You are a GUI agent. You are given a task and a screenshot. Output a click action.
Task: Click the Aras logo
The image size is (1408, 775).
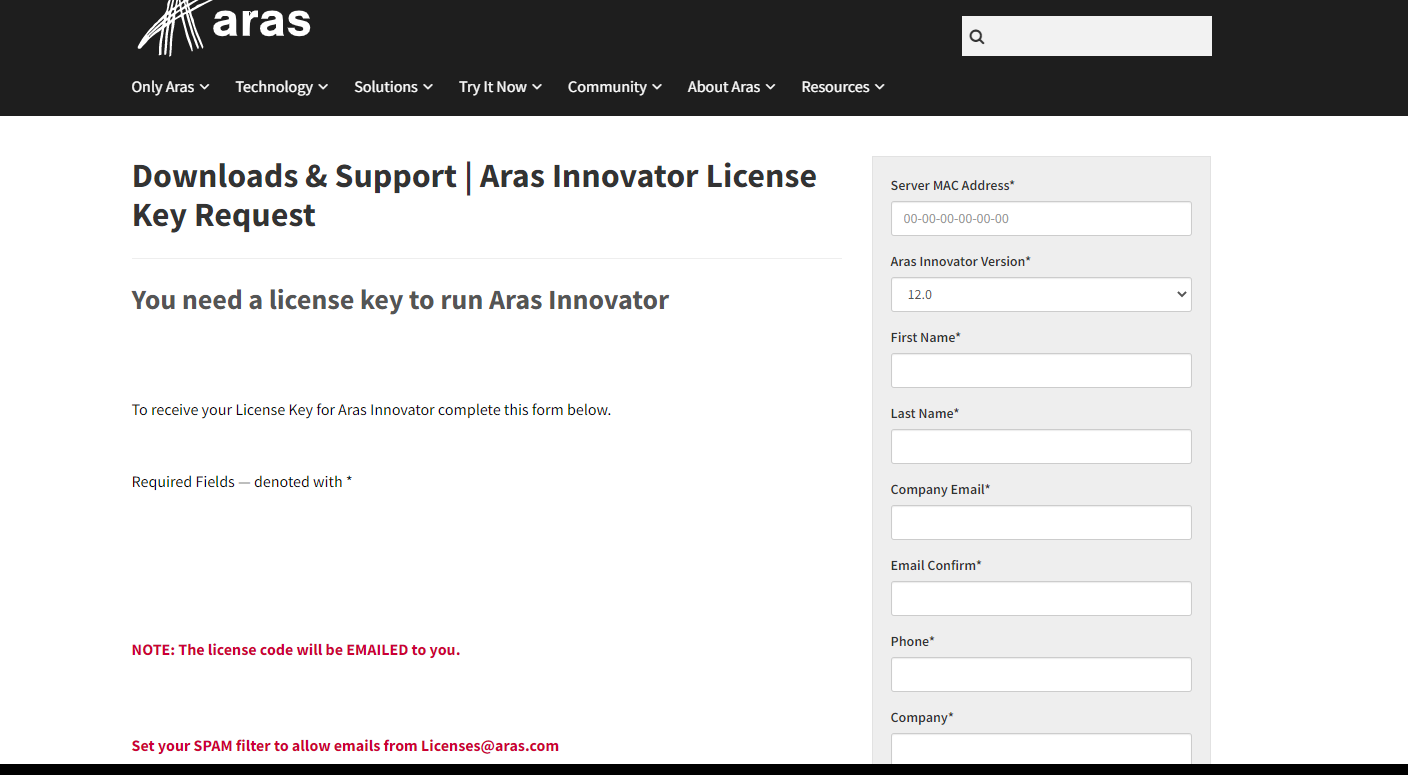(x=225, y=25)
